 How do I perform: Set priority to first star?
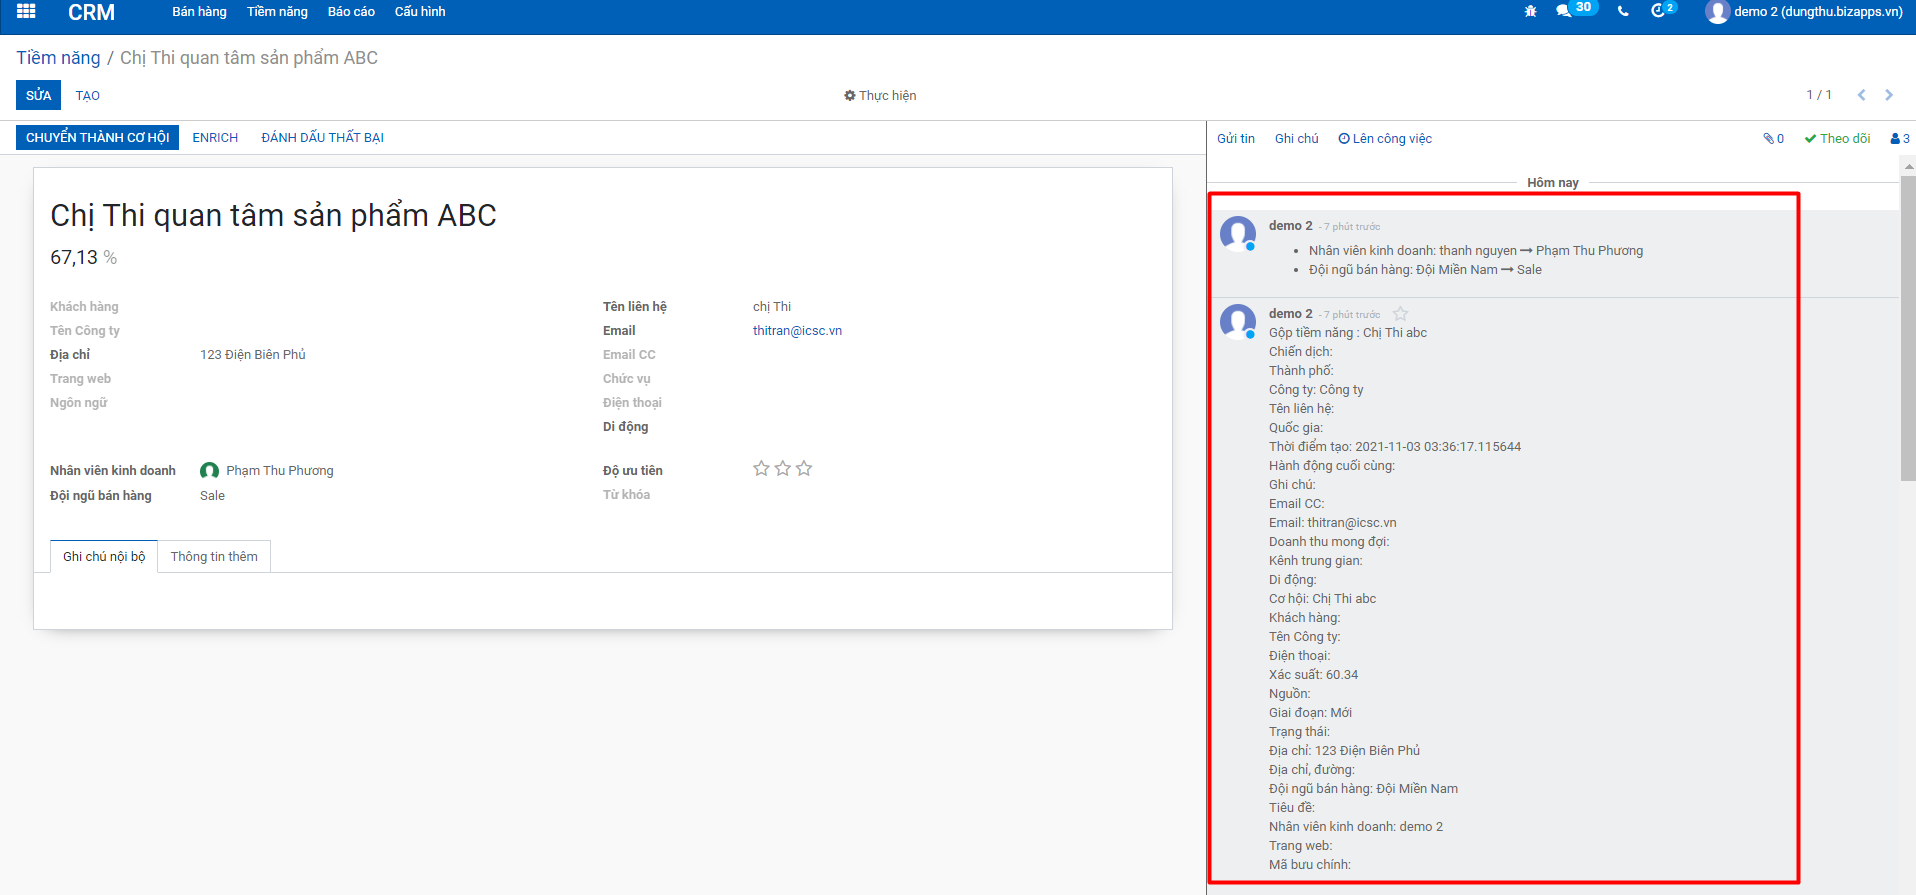pyautogui.click(x=761, y=468)
